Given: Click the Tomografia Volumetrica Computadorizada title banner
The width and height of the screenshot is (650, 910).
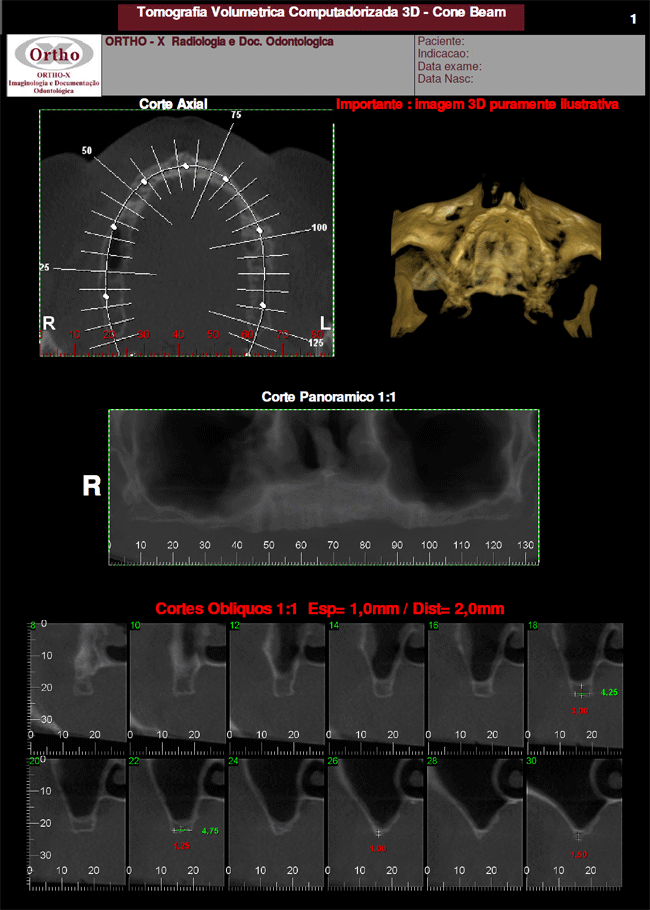Looking at the screenshot, I should (320, 15).
